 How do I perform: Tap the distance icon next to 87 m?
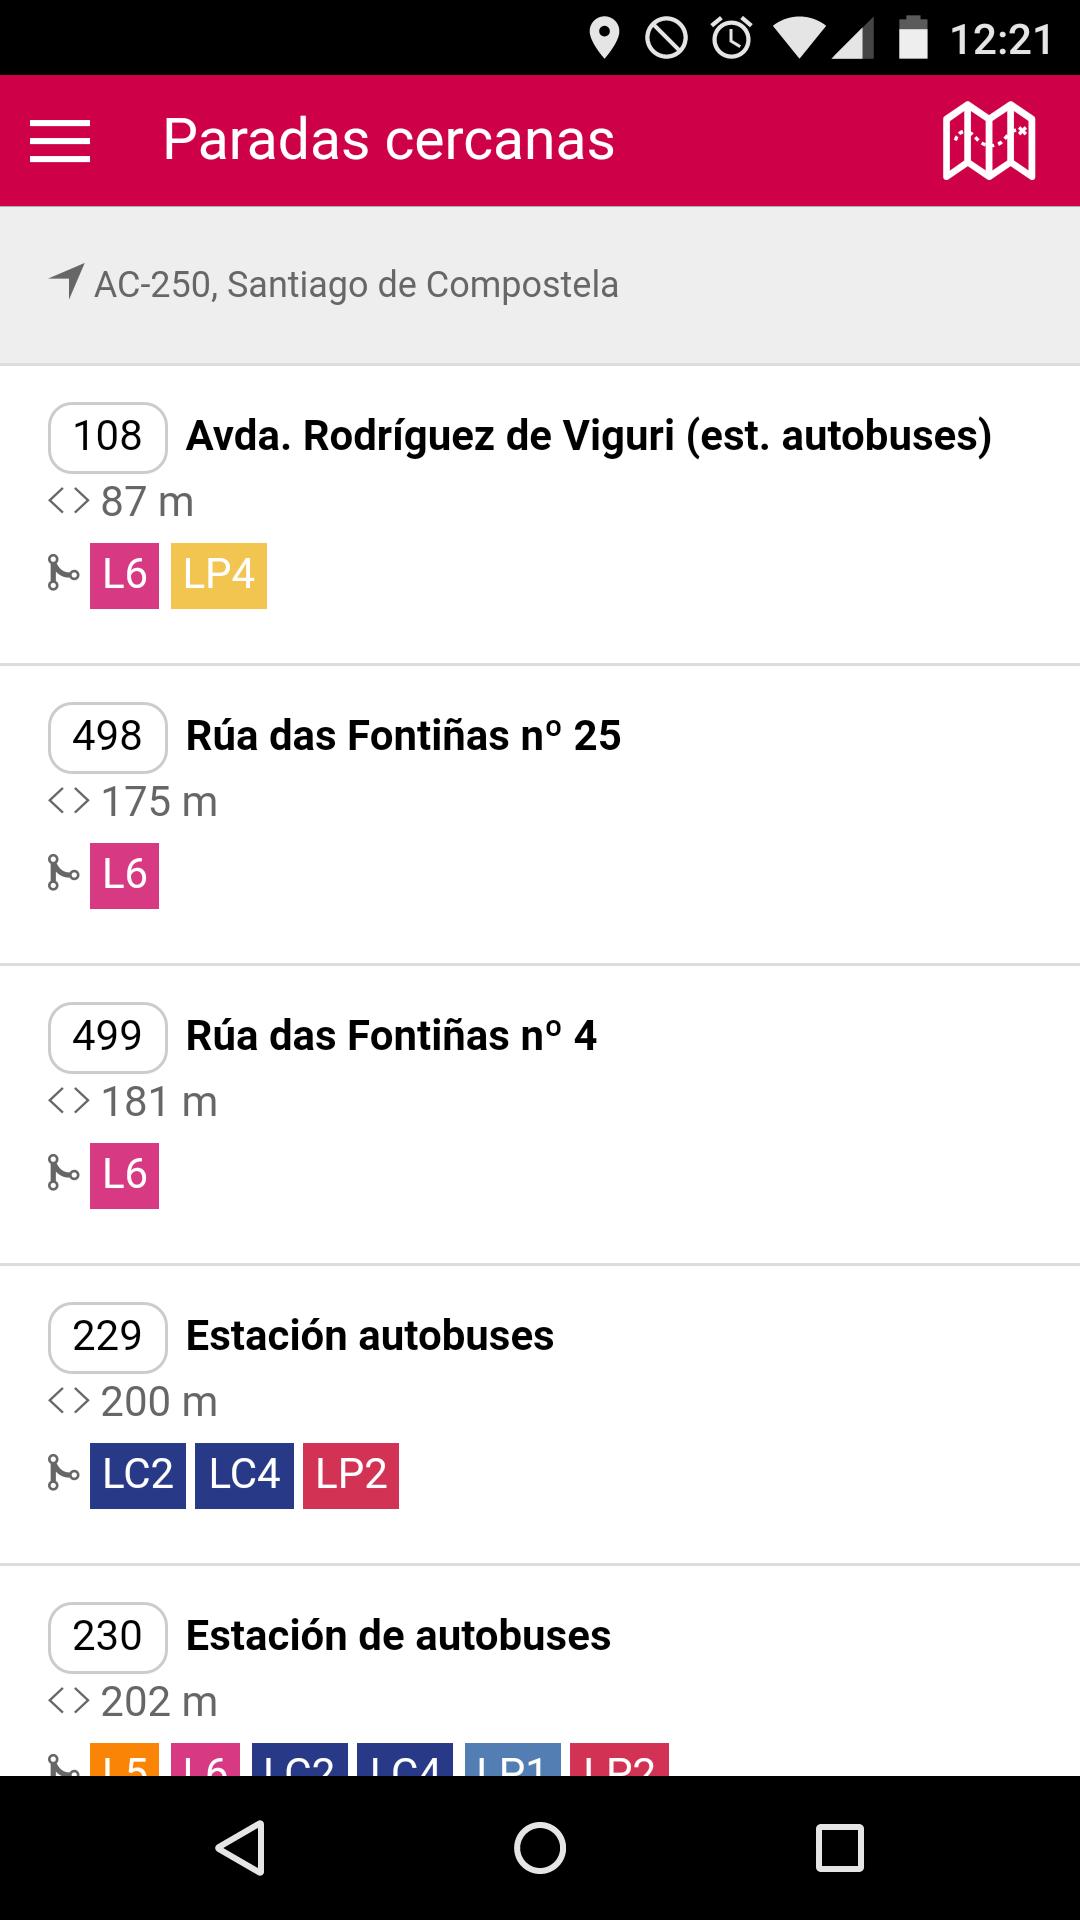(69, 500)
